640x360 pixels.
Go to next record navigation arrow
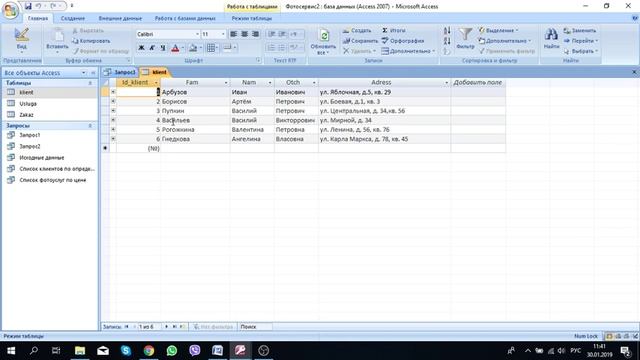pos(166,327)
